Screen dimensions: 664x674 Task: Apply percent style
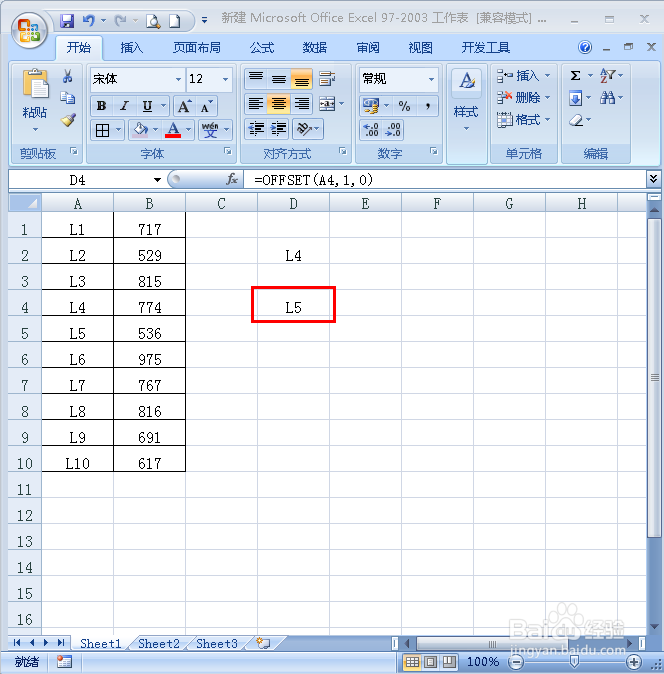(404, 106)
